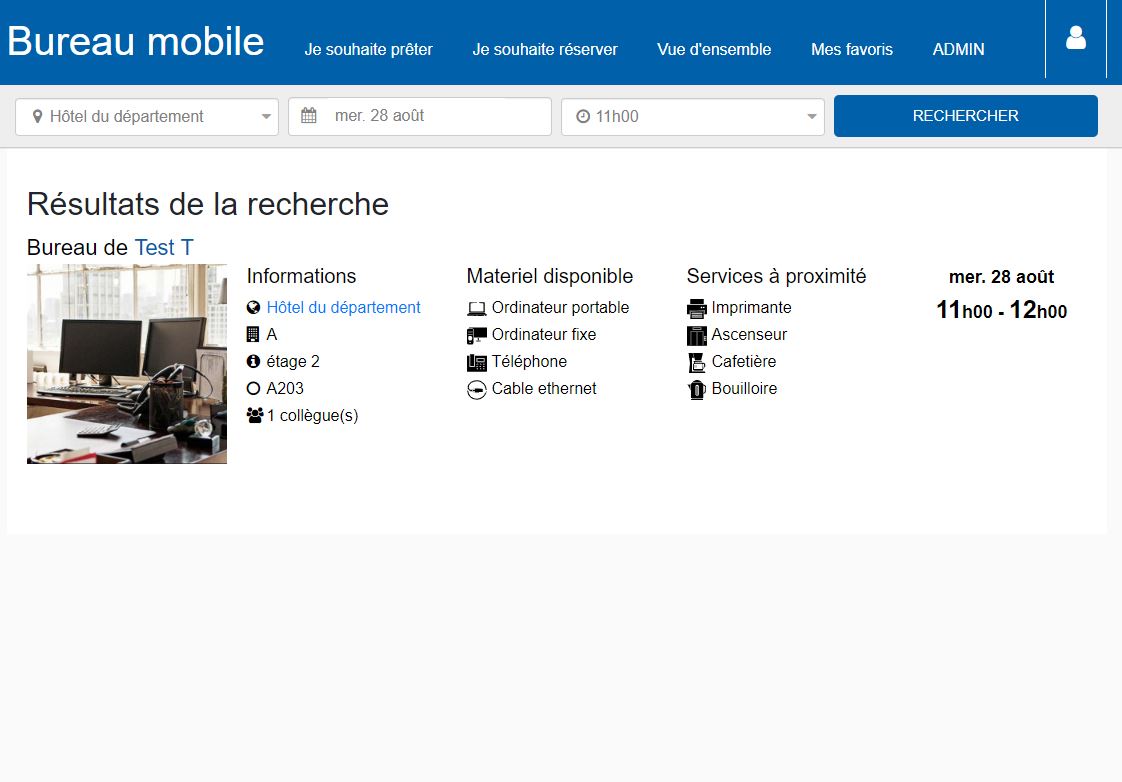Click the étage 2 text
This screenshot has width=1122, height=782.
(x=293, y=361)
